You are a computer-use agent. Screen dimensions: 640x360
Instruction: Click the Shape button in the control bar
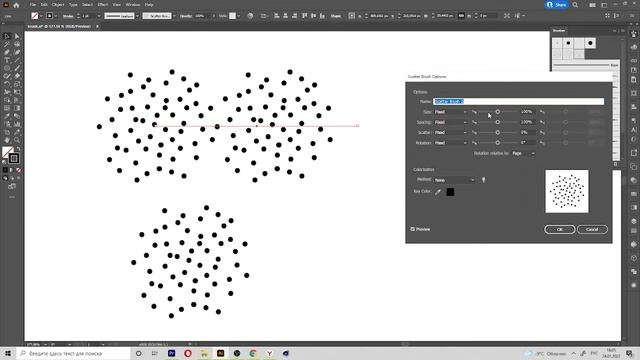point(336,16)
